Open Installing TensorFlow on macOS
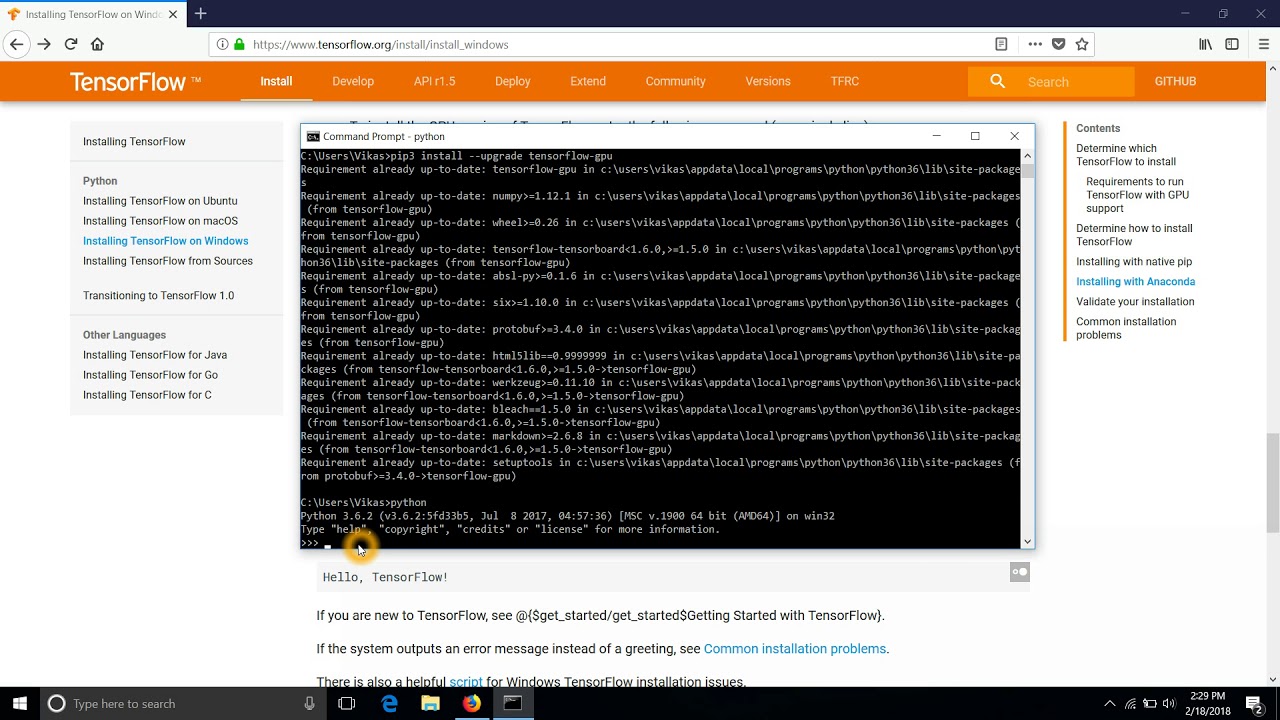Image resolution: width=1280 pixels, height=720 pixels. click(160, 221)
